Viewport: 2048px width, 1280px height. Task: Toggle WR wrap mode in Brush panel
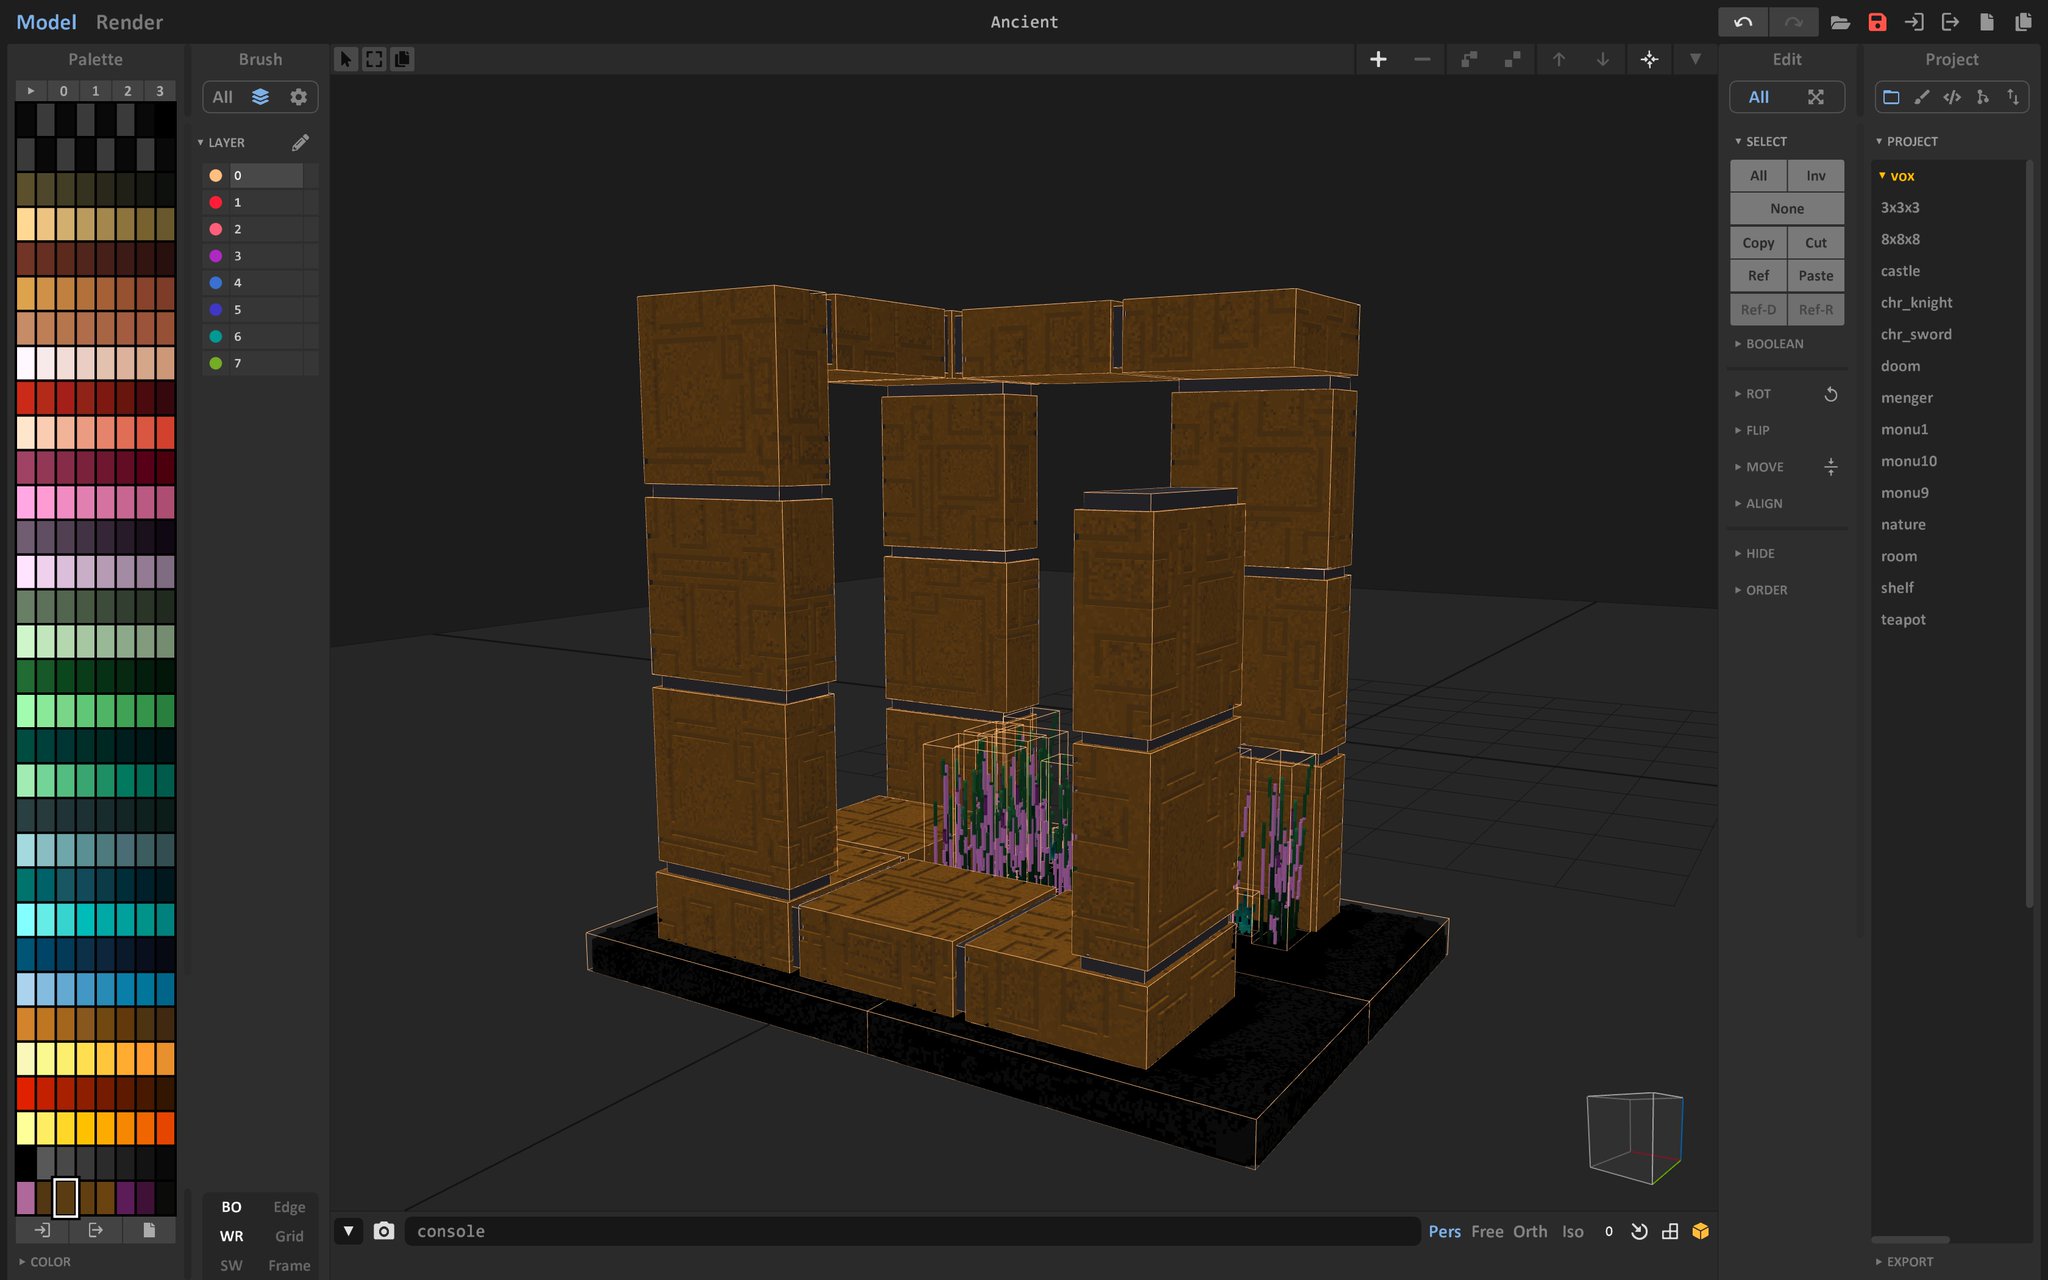click(231, 1236)
